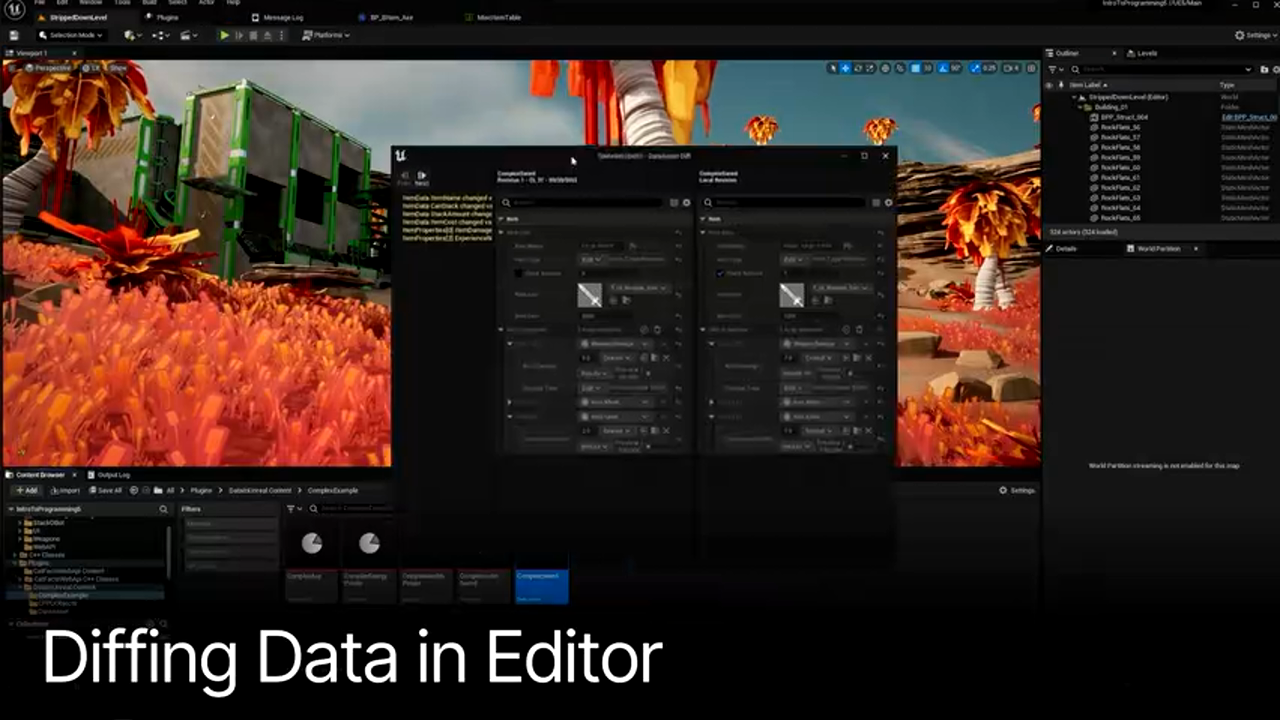Toggle checked checkbox in Local Revision pane
This screenshot has width=1280, height=720.
[721, 273]
